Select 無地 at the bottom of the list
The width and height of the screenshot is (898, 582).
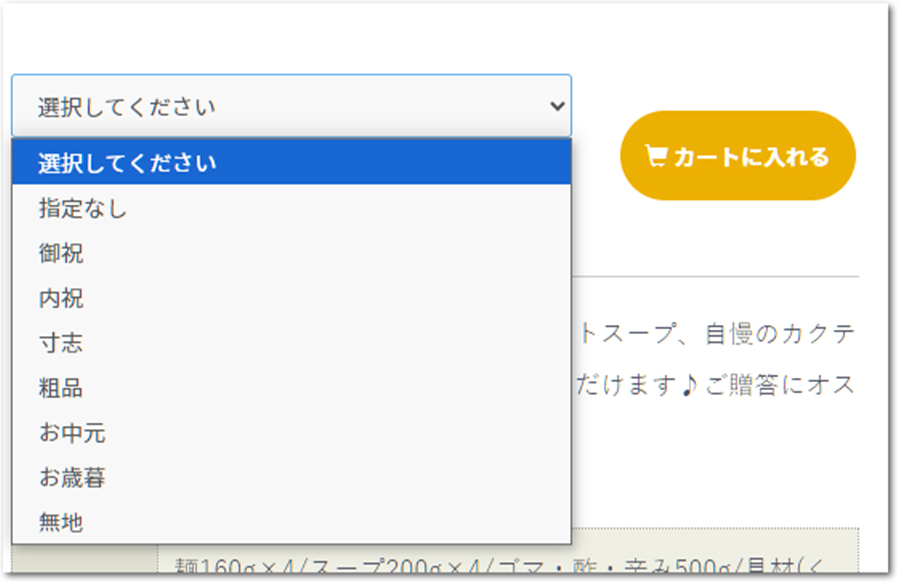290,521
